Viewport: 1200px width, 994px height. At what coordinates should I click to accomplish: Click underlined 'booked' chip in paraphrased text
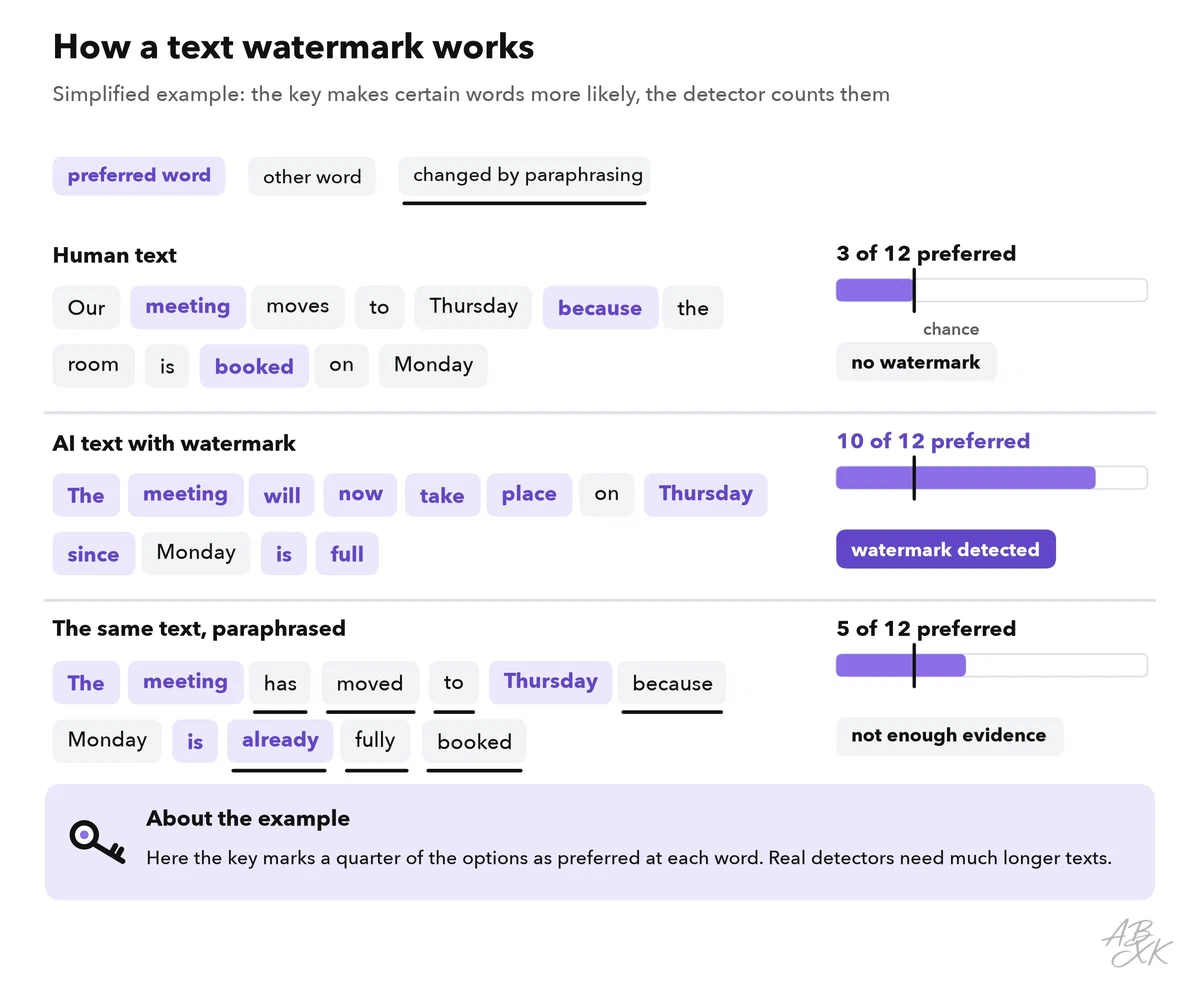click(x=474, y=742)
